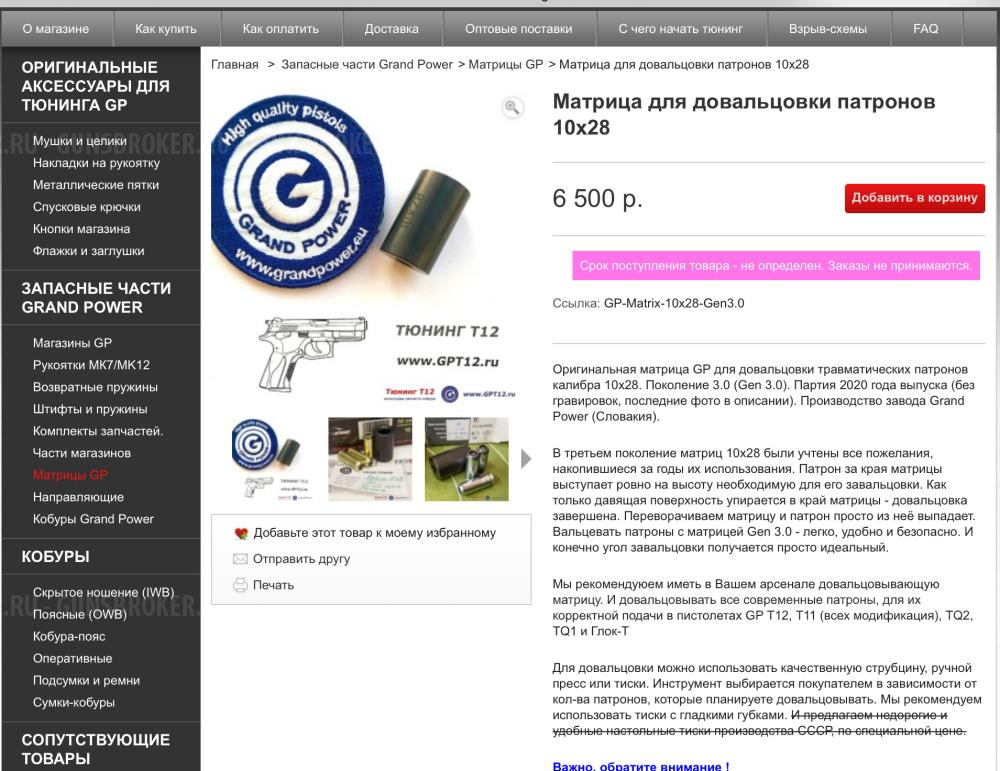Click the heart favorites icon

(x=240, y=533)
